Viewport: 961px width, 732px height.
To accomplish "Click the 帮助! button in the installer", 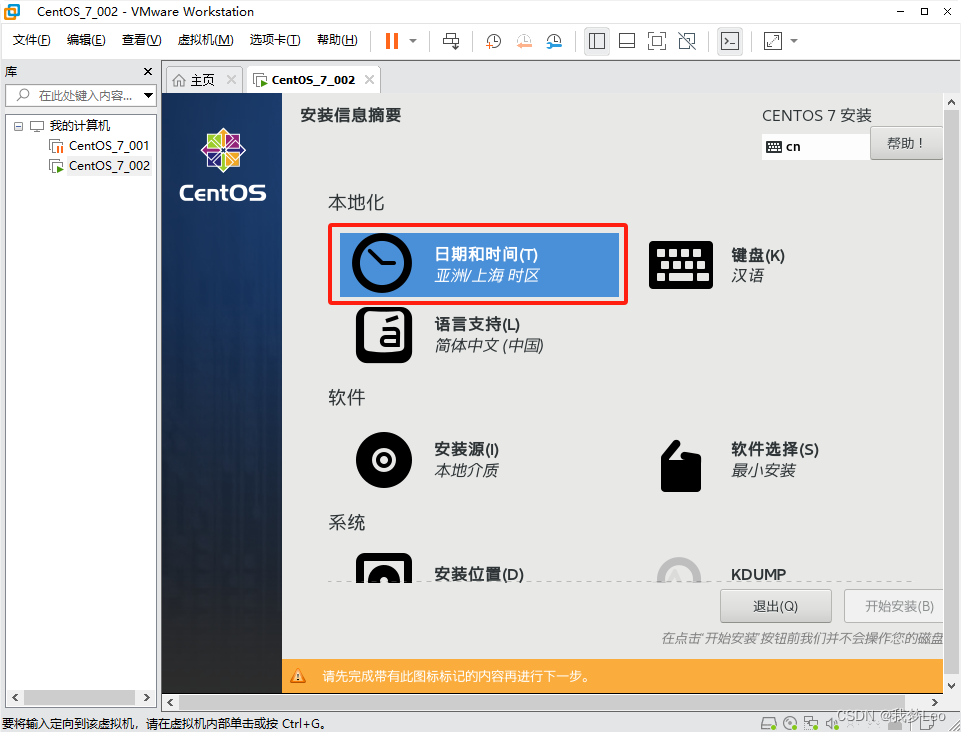I will click(905, 142).
